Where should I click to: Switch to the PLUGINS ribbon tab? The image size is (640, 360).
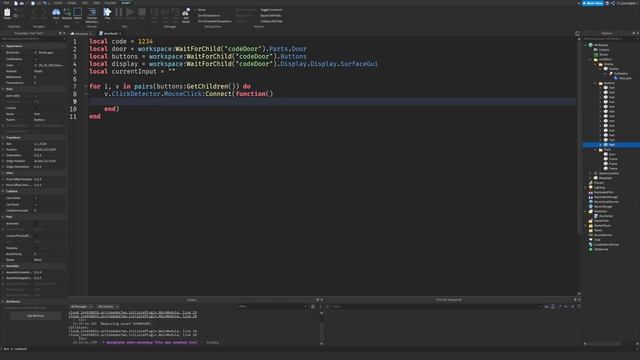pyautogui.click(x=111, y=3)
